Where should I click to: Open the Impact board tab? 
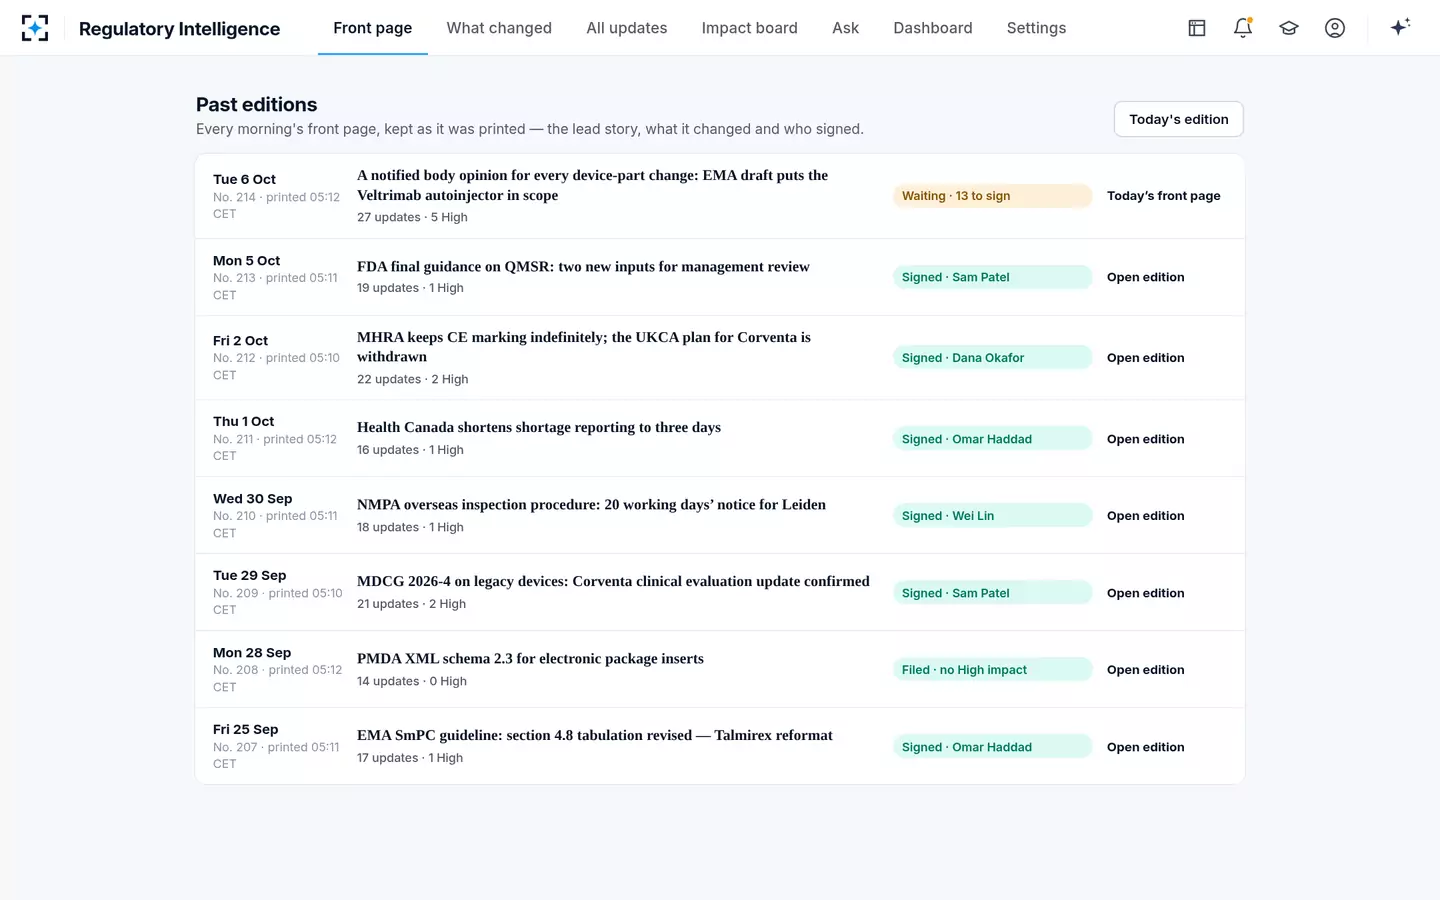point(750,28)
